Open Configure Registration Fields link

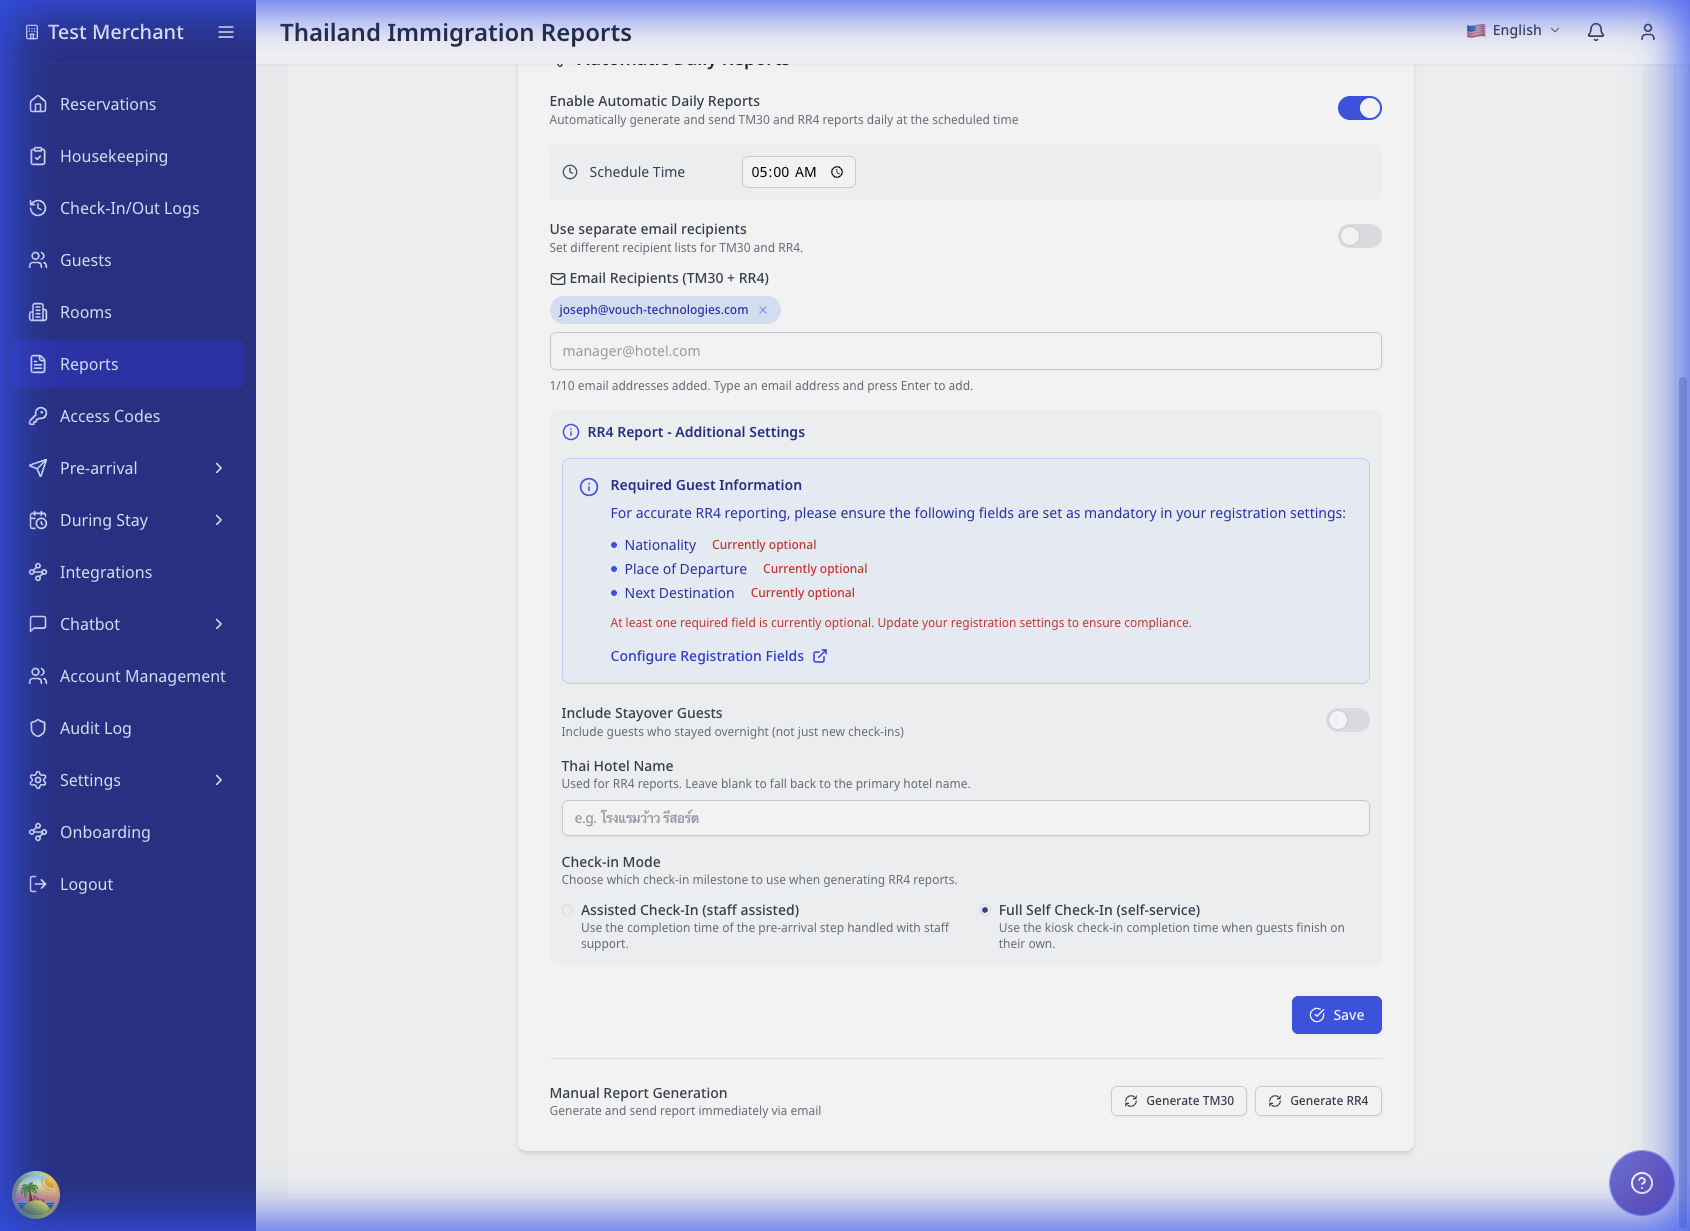click(707, 656)
